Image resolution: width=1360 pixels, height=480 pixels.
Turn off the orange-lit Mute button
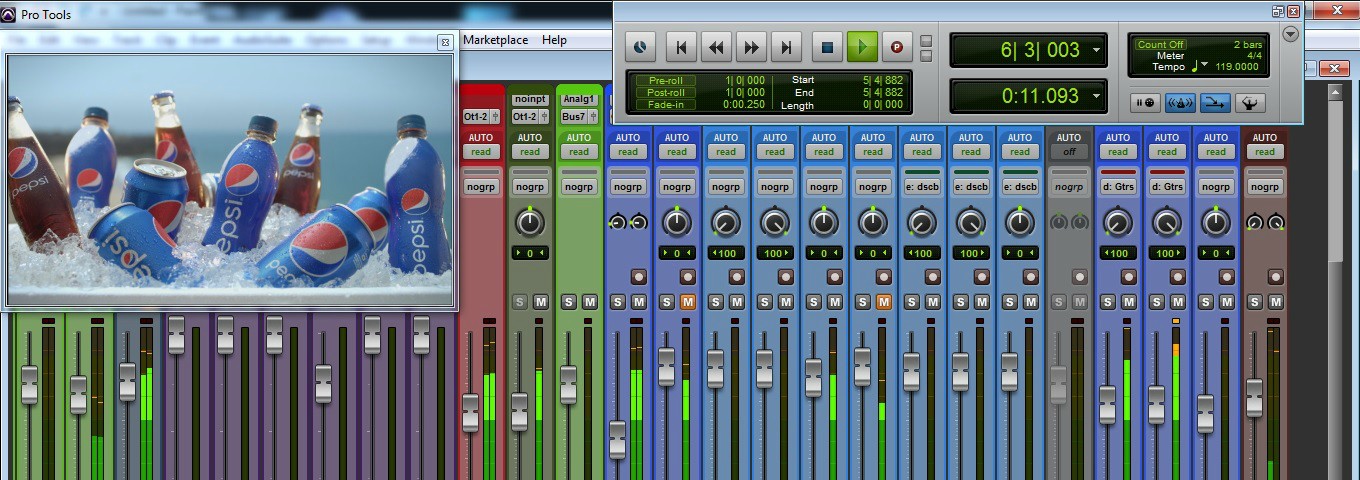[x=688, y=302]
